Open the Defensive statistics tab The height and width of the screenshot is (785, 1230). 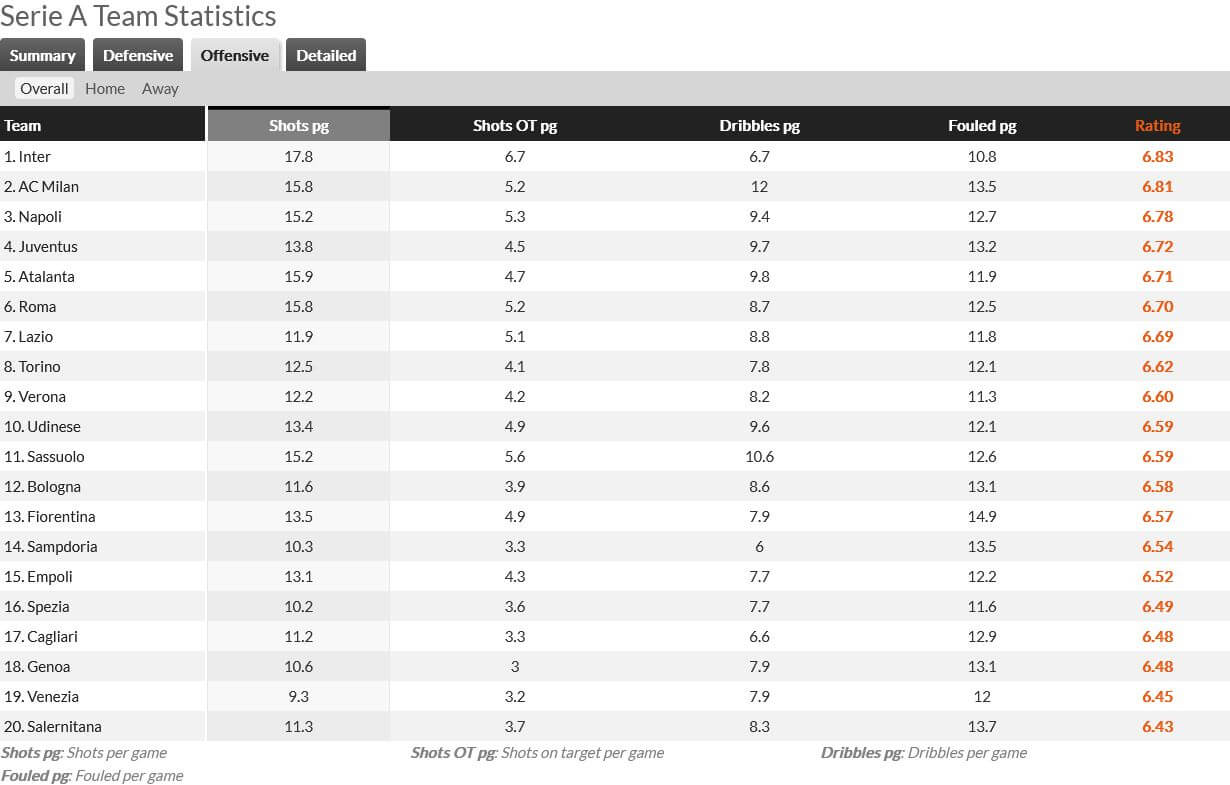tap(138, 56)
